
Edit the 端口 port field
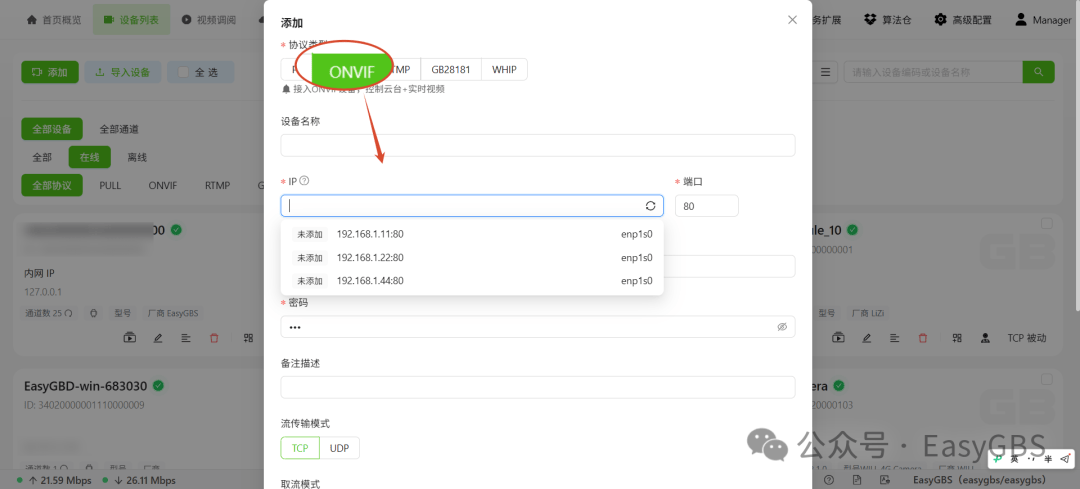coord(707,206)
